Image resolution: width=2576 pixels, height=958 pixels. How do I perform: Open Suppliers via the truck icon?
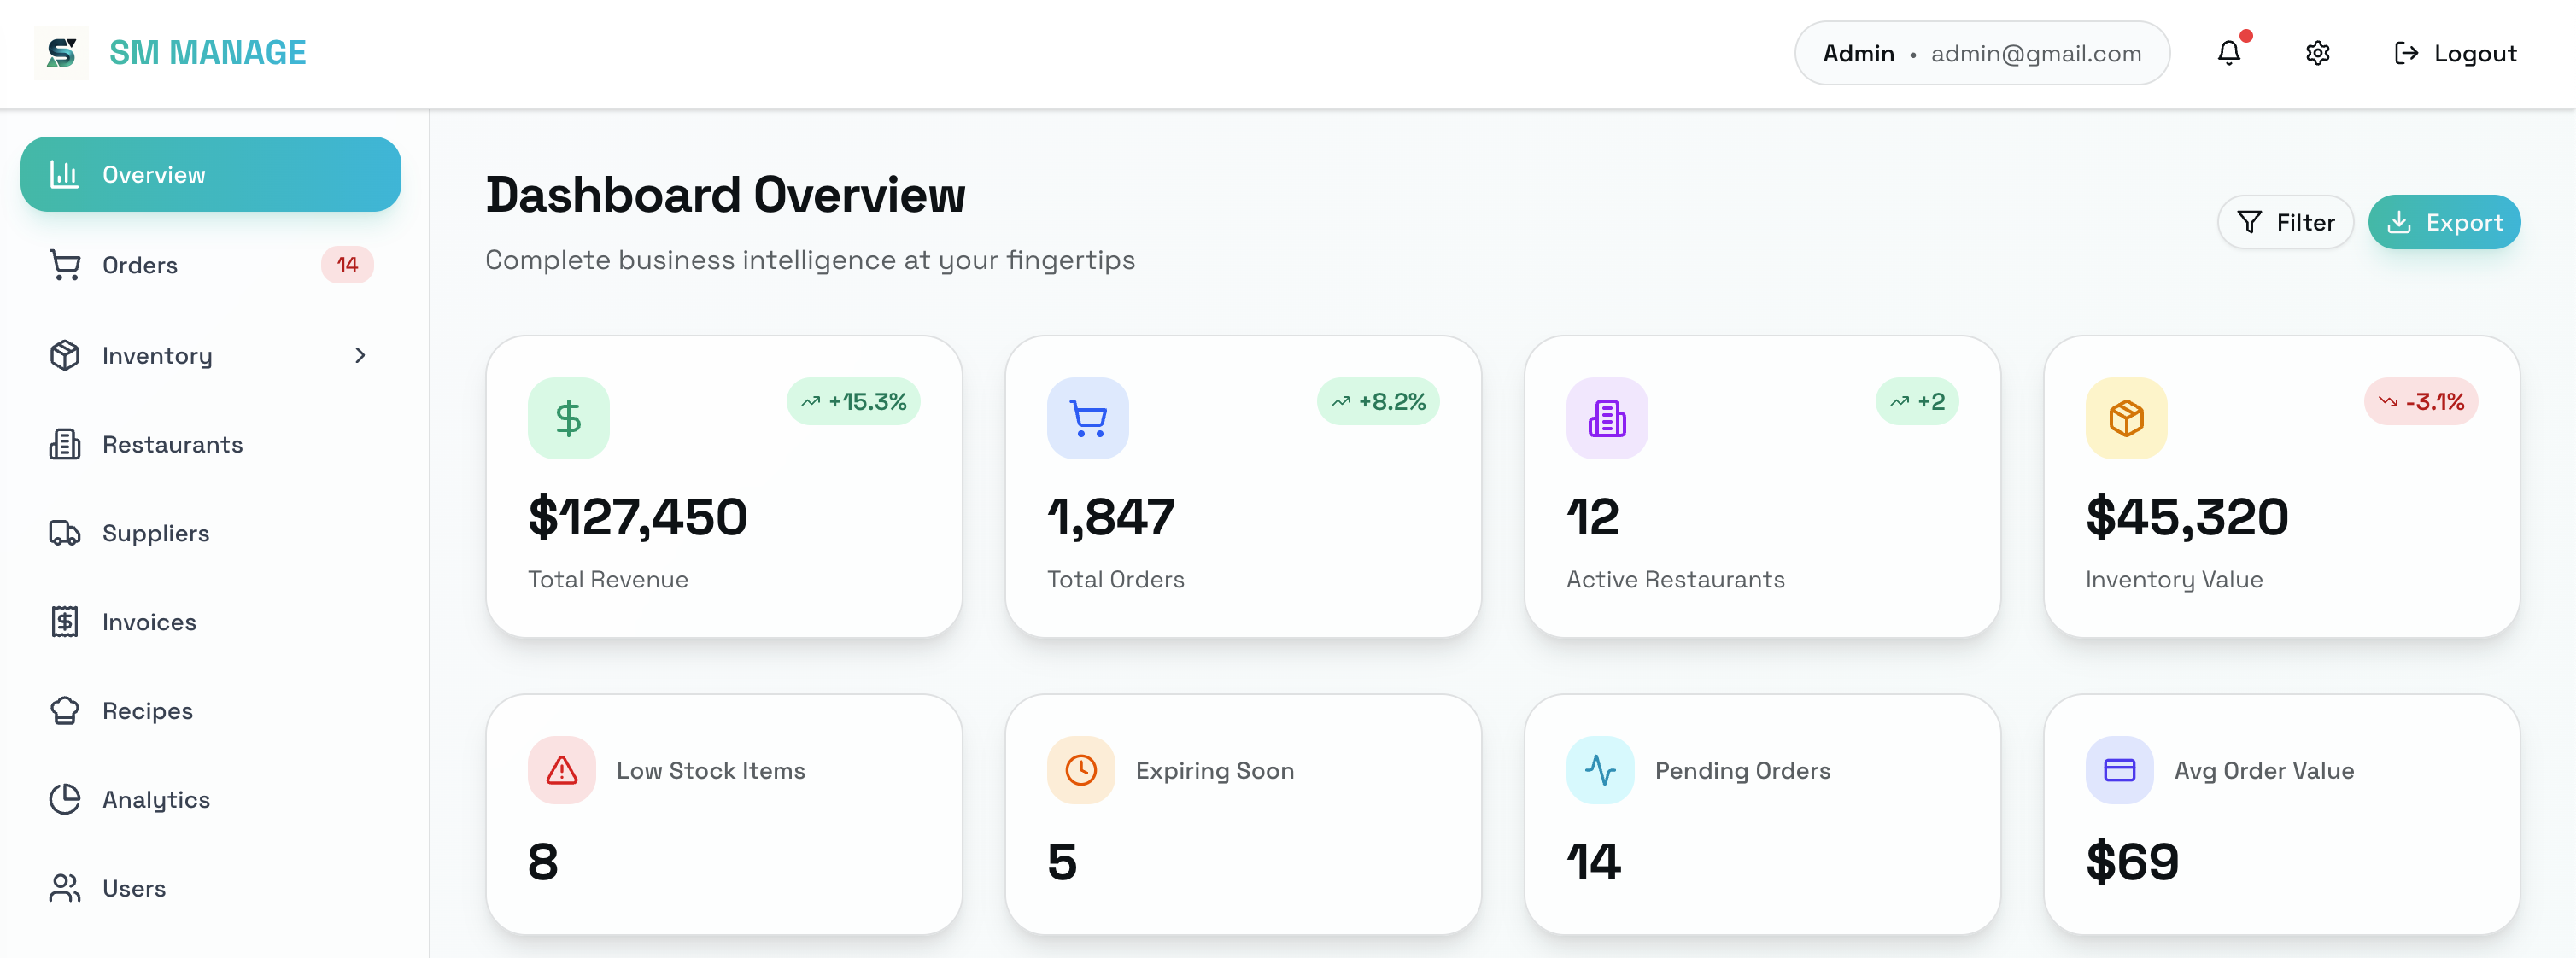(64, 532)
